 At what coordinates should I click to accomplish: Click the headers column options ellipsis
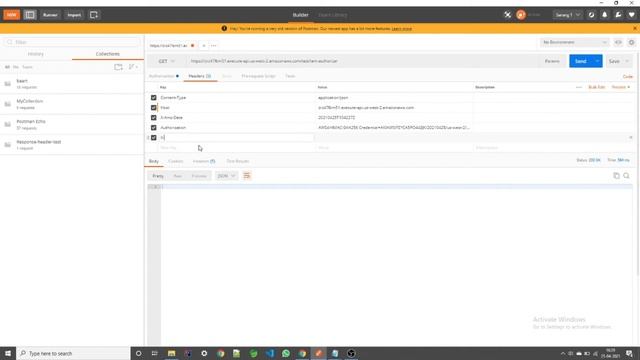579,87
